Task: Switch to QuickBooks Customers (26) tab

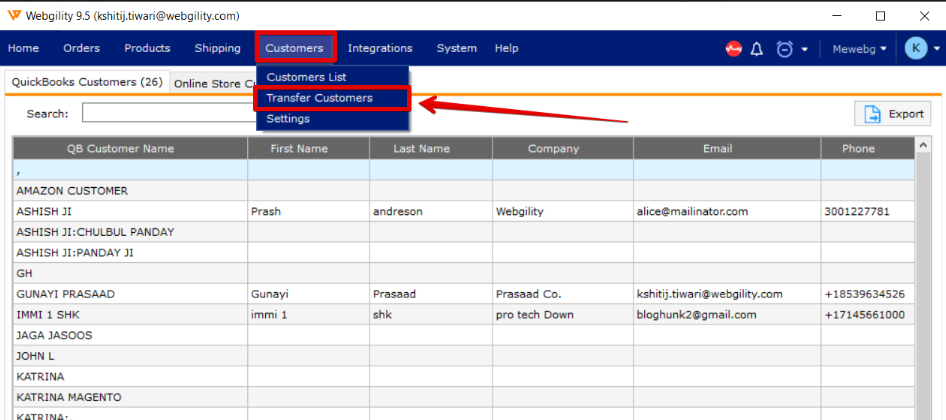Action: pos(87,83)
